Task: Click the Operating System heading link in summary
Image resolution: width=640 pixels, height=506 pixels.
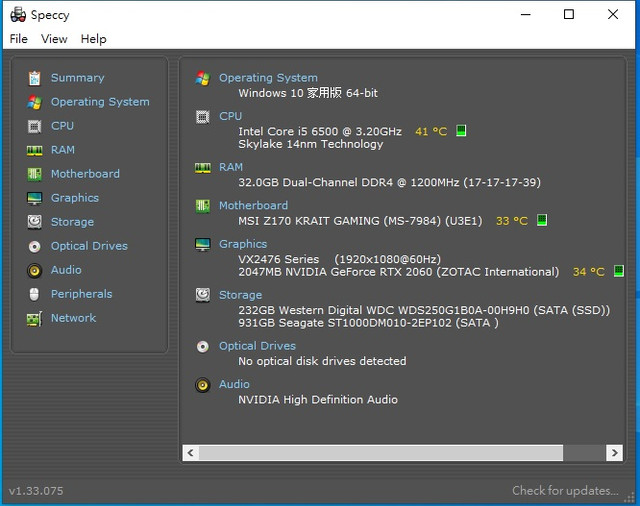Action: [x=268, y=78]
